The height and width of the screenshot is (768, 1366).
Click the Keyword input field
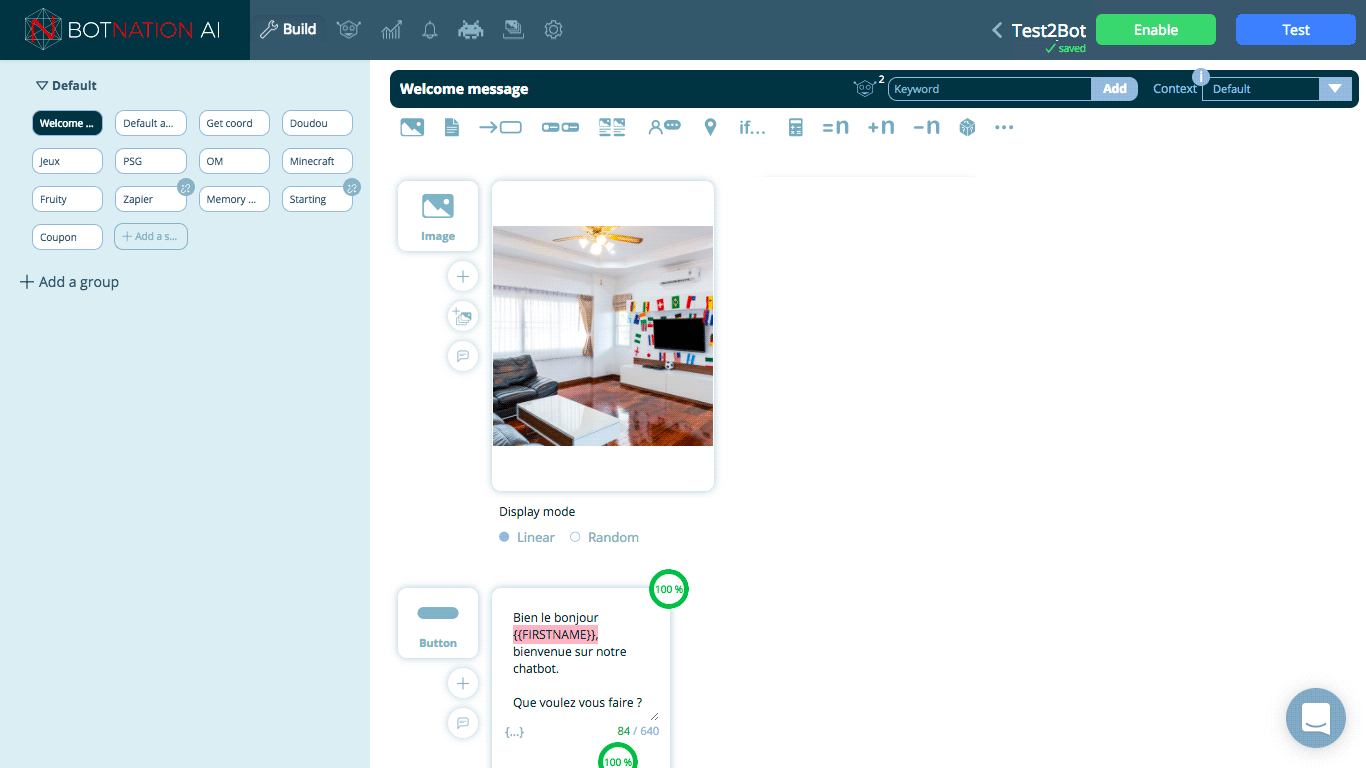click(989, 89)
